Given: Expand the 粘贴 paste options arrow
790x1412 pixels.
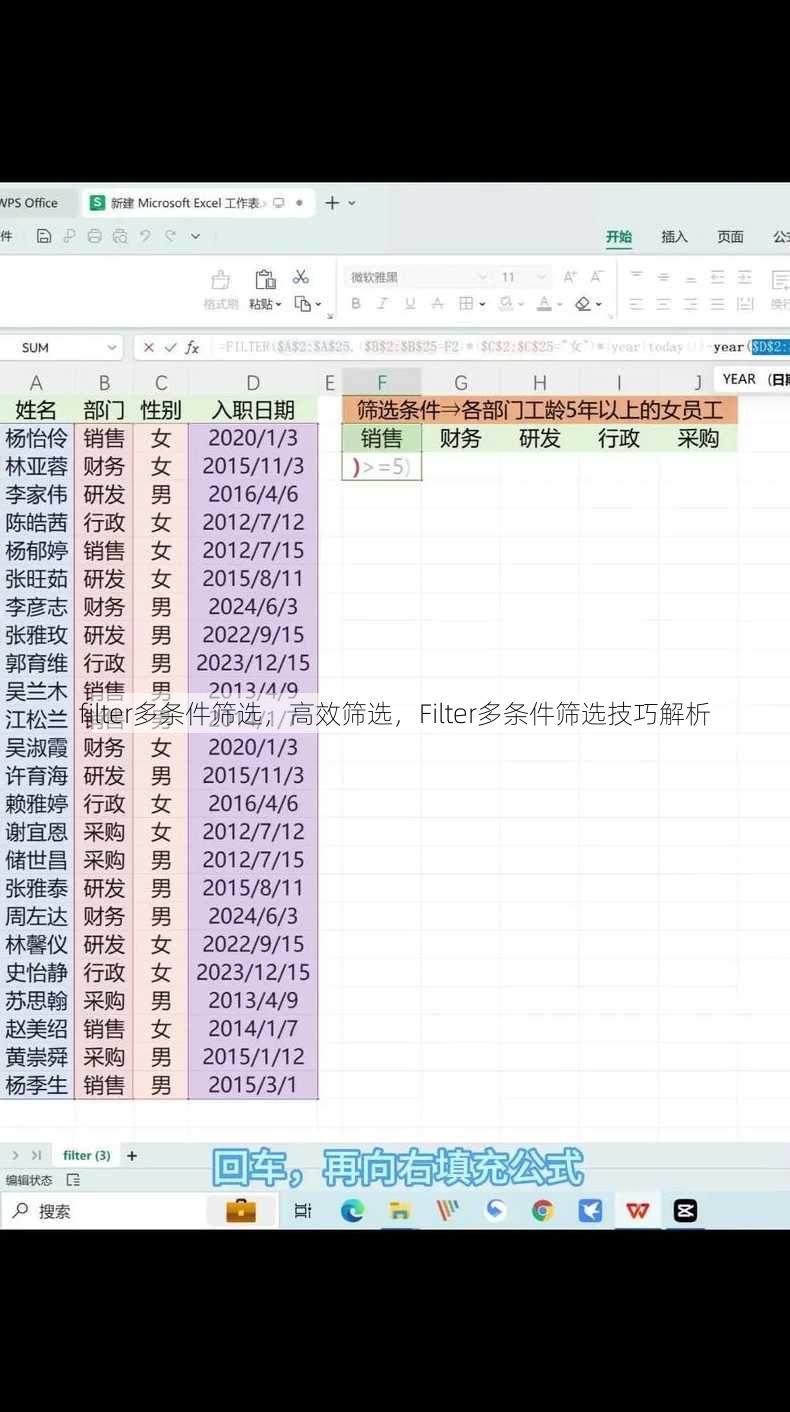Looking at the screenshot, I should 279,304.
